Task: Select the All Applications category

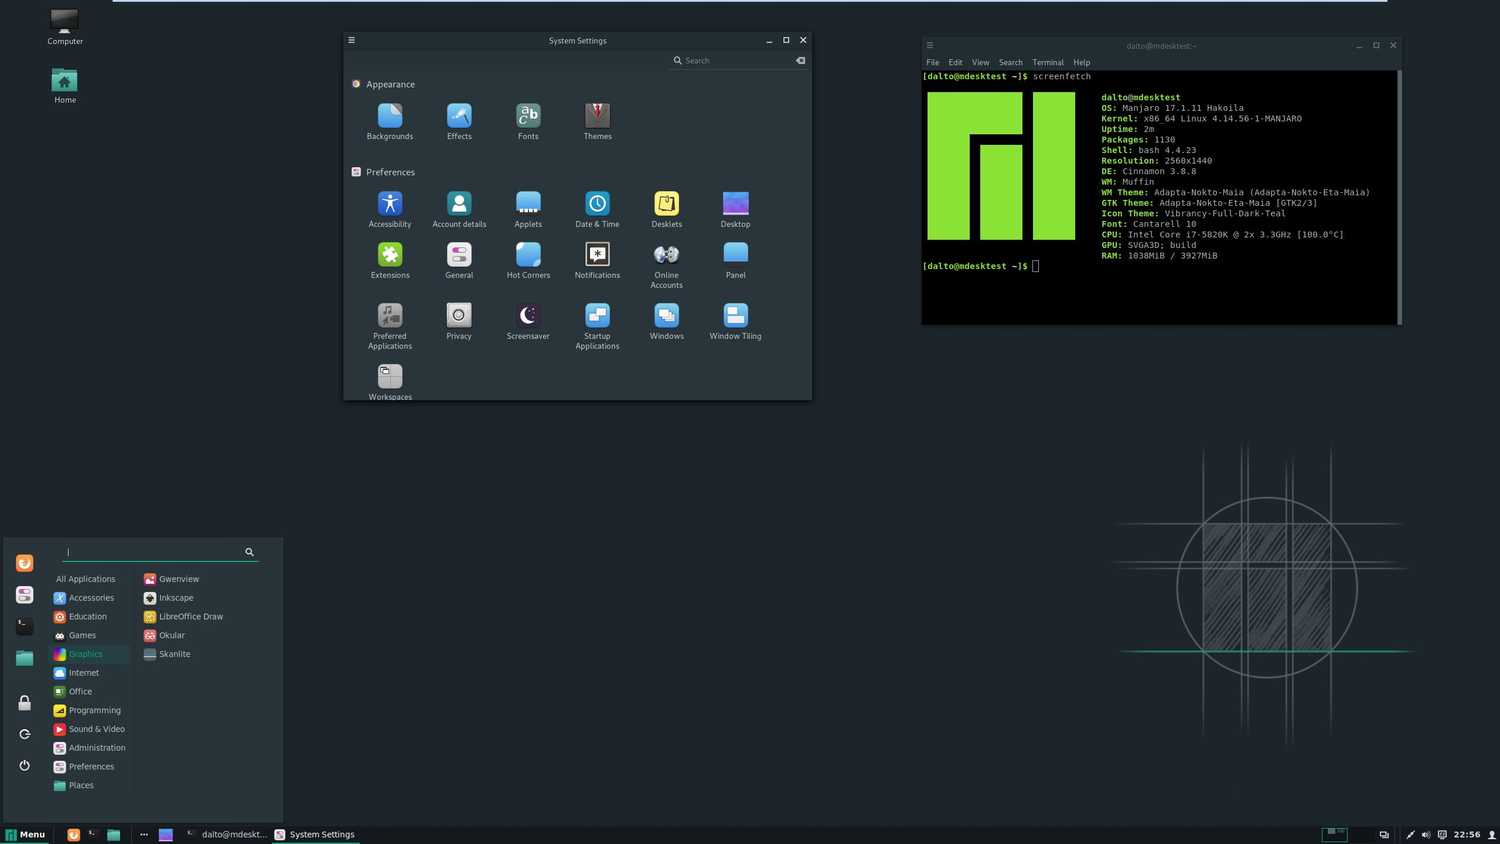Action: point(85,578)
